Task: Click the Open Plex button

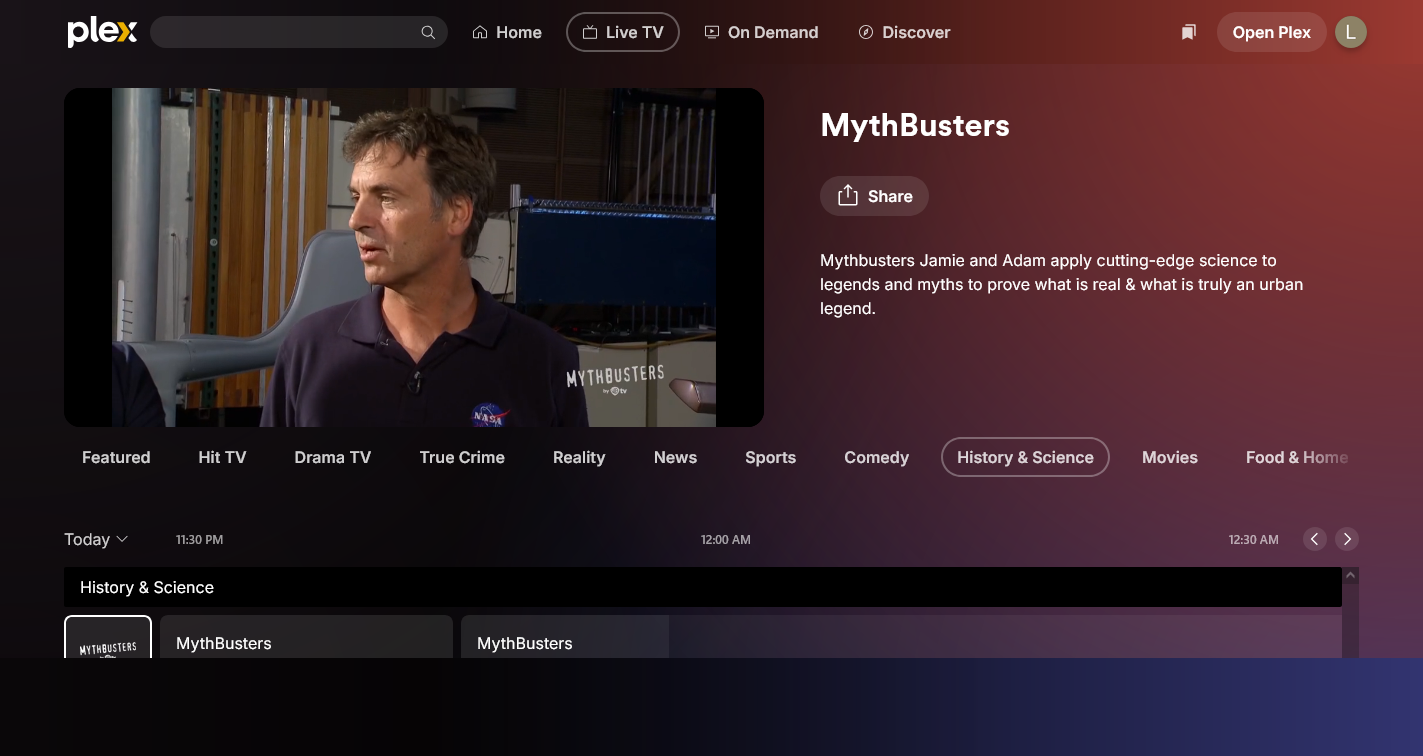Action: point(1271,32)
